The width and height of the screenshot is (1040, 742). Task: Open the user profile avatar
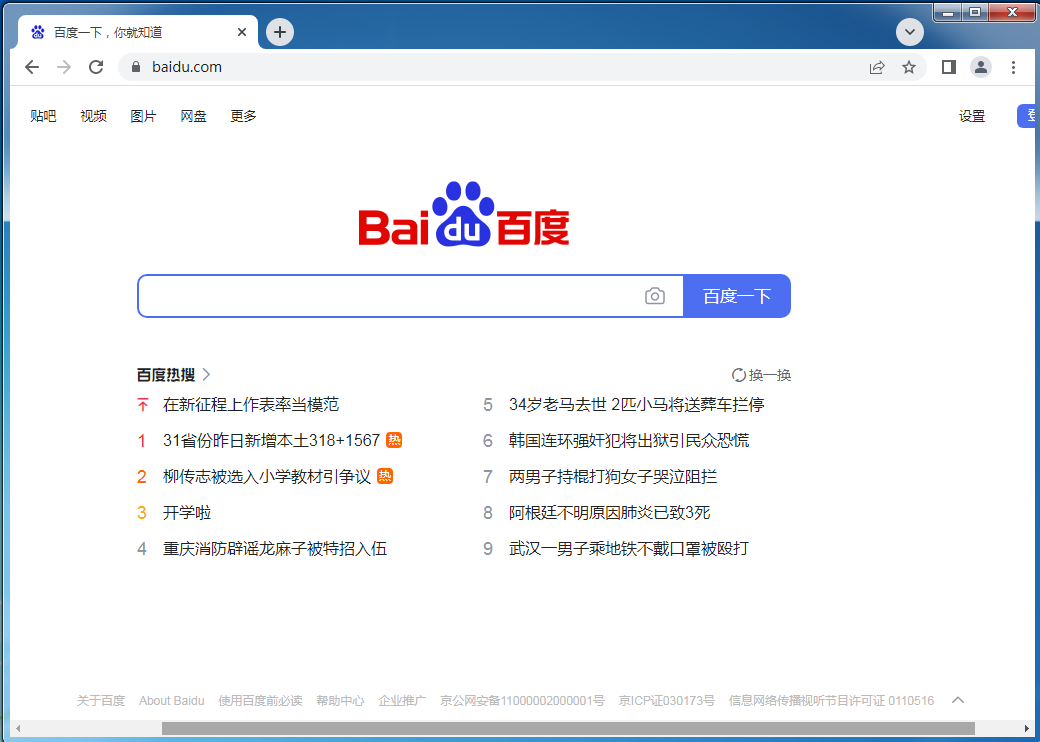pyautogui.click(x=981, y=67)
